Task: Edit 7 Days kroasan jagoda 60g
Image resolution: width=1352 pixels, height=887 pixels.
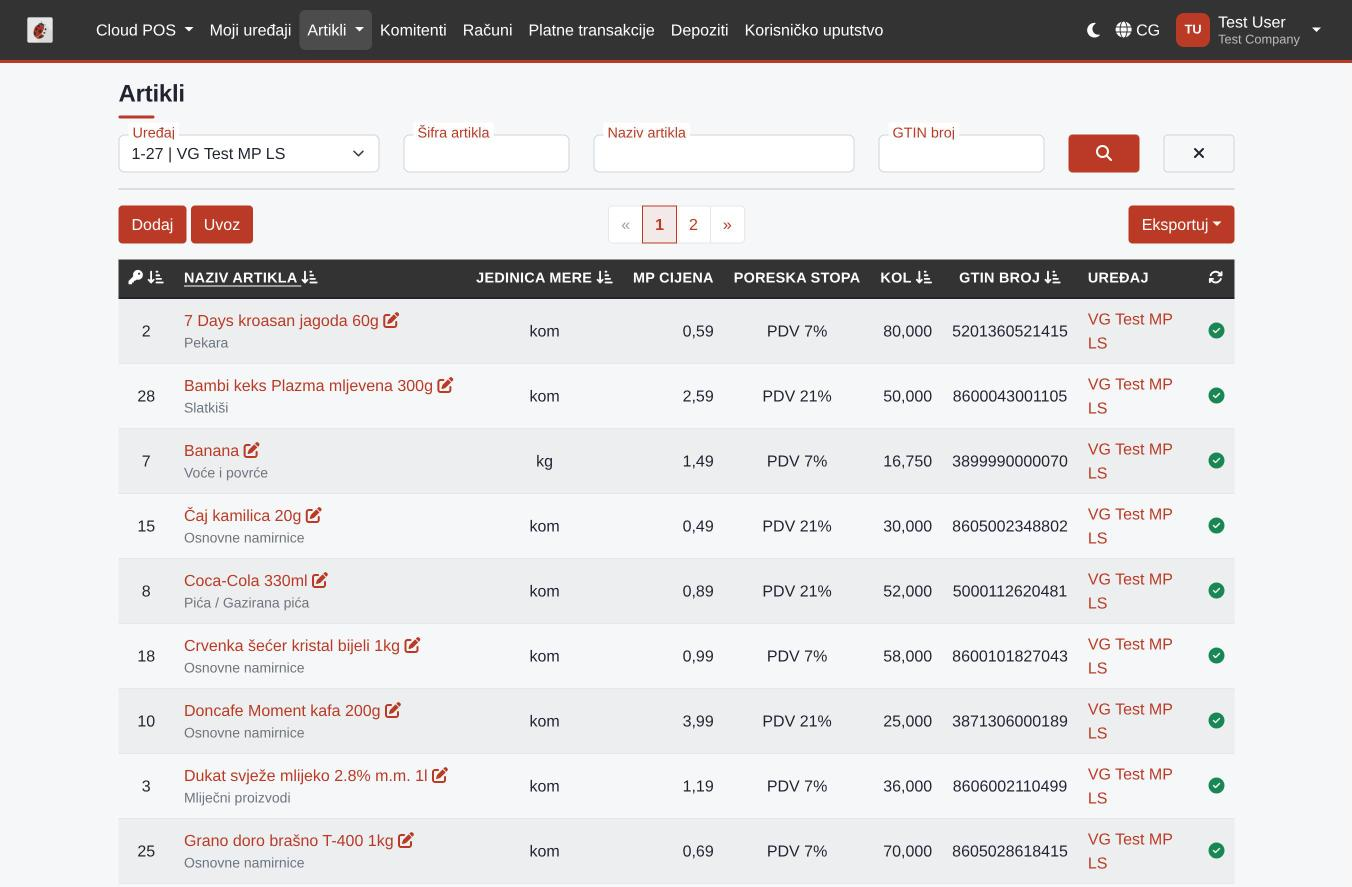Action: [391, 320]
